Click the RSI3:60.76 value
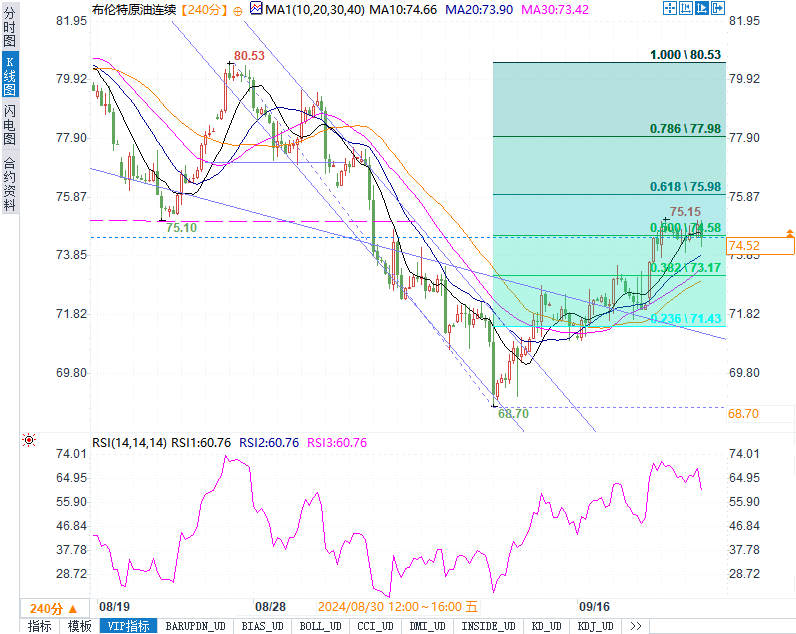Viewport: 796px width, 634px height. [x=337, y=443]
